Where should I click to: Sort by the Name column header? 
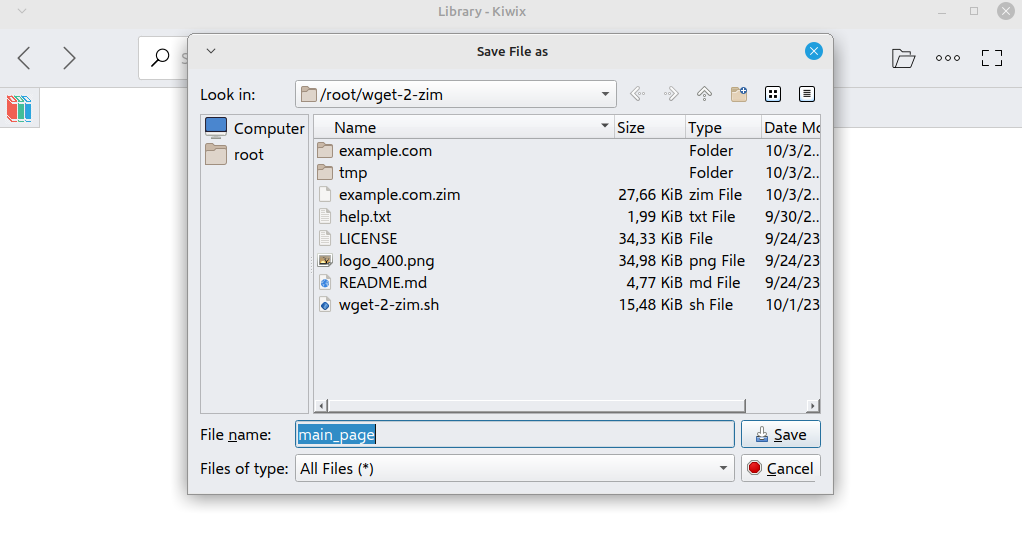464,127
